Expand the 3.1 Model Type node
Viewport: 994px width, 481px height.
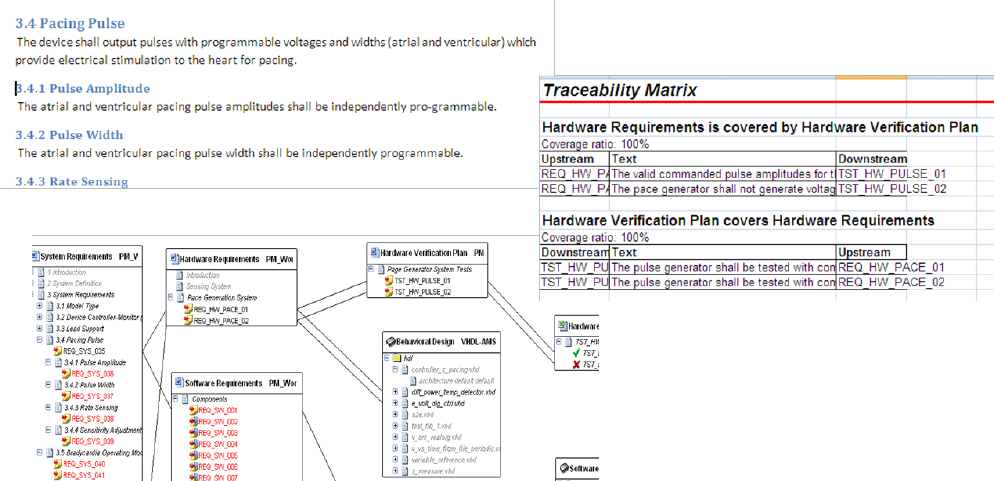pos(39,305)
